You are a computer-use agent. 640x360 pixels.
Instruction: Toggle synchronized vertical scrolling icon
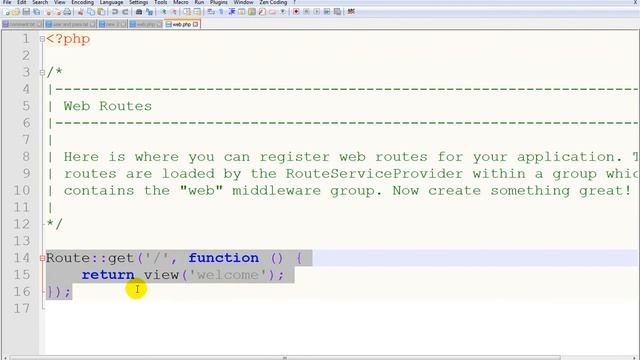pos(187,12)
